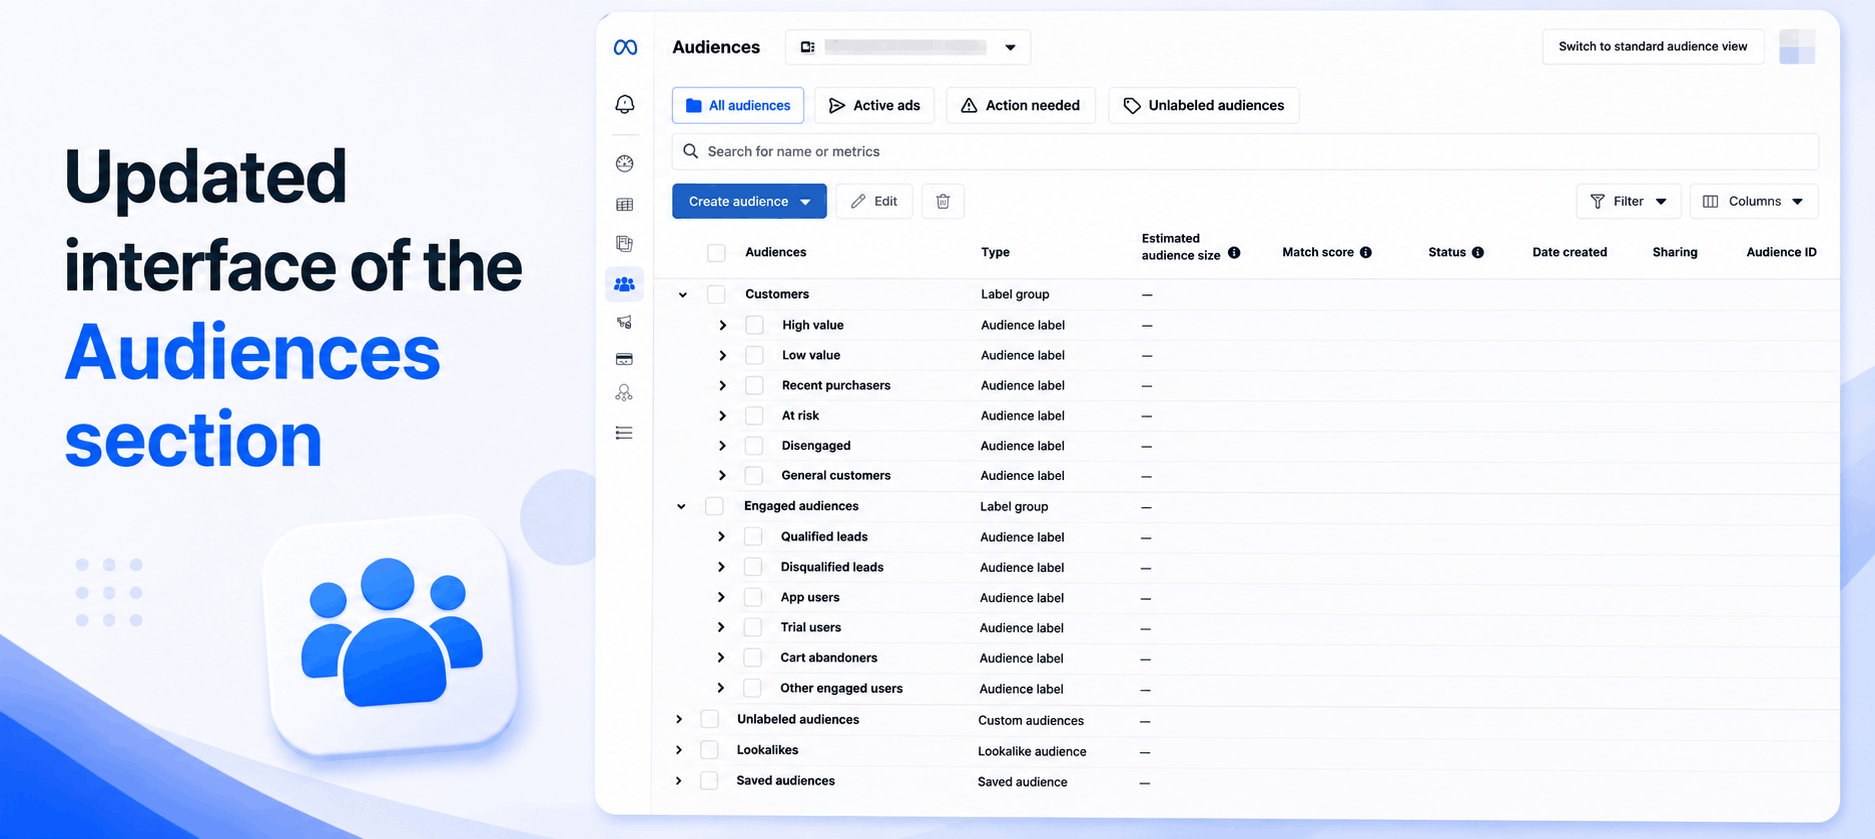This screenshot has height=839, width=1875.
Task: Expand the Unlabeled audiences row
Action: pyautogui.click(x=679, y=720)
